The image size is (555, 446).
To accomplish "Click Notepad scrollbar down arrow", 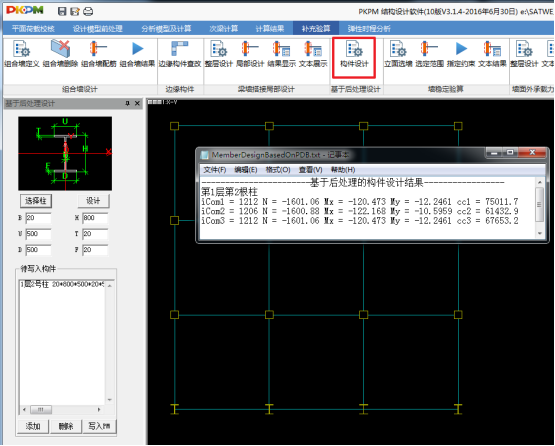I will [x=539, y=233].
